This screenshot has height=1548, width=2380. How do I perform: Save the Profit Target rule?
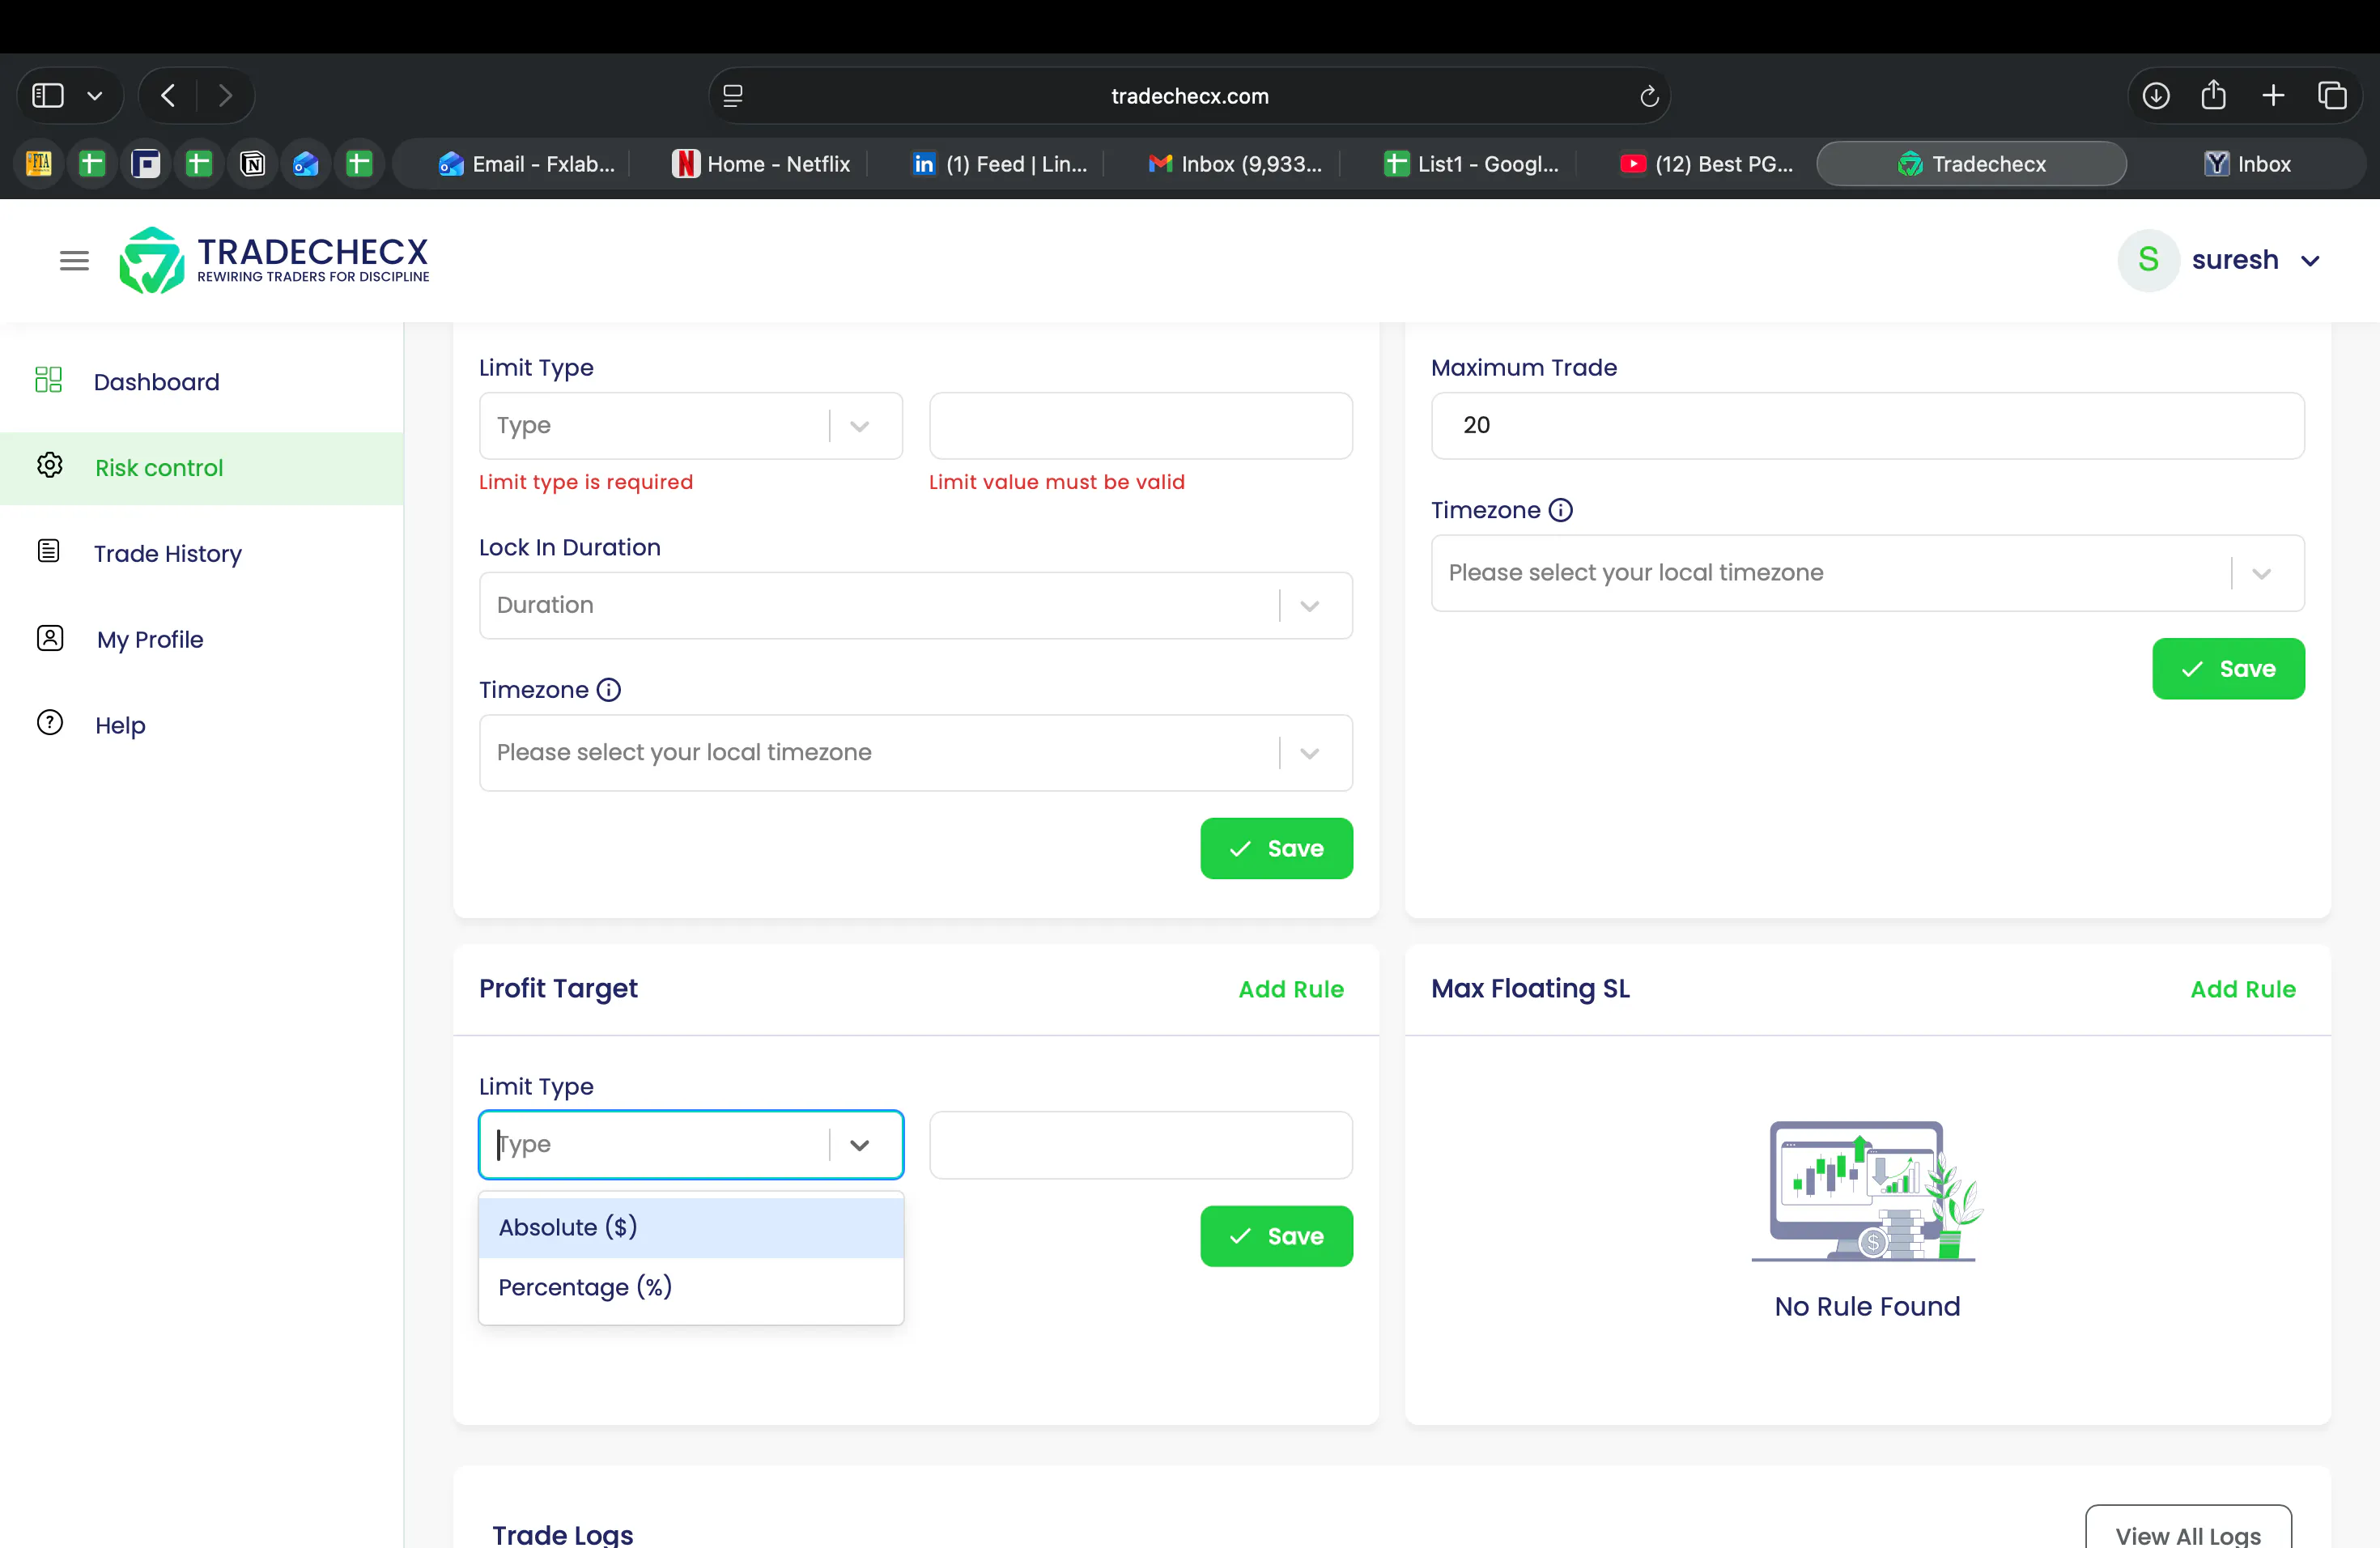1277,1237
